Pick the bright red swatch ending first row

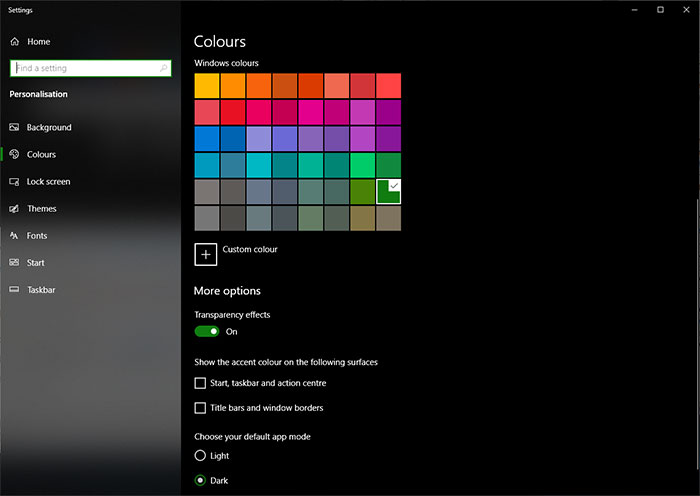[388, 86]
